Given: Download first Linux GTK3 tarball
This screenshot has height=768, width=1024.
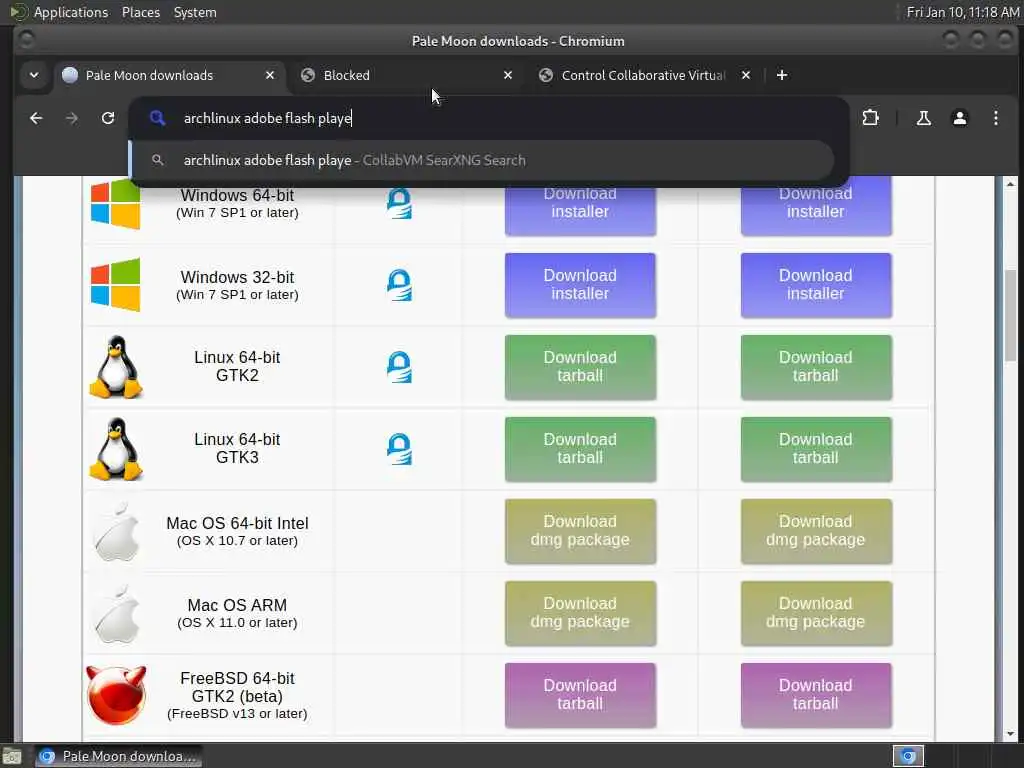Looking at the screenshot, I should click(x=580, y=449).
